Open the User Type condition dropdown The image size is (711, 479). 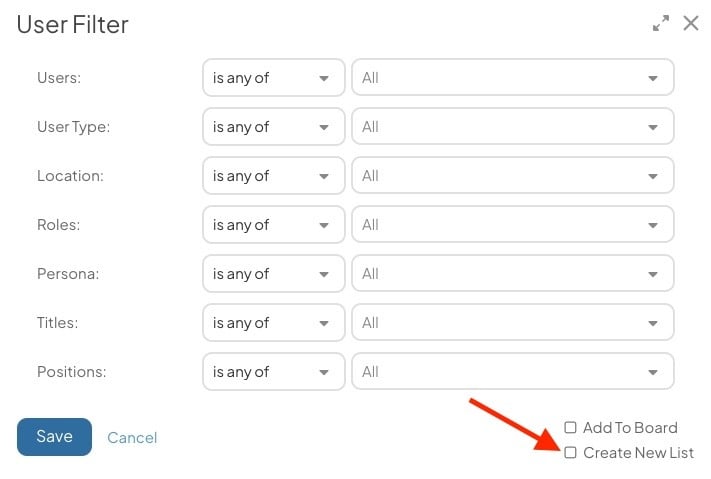pos(273,127)
